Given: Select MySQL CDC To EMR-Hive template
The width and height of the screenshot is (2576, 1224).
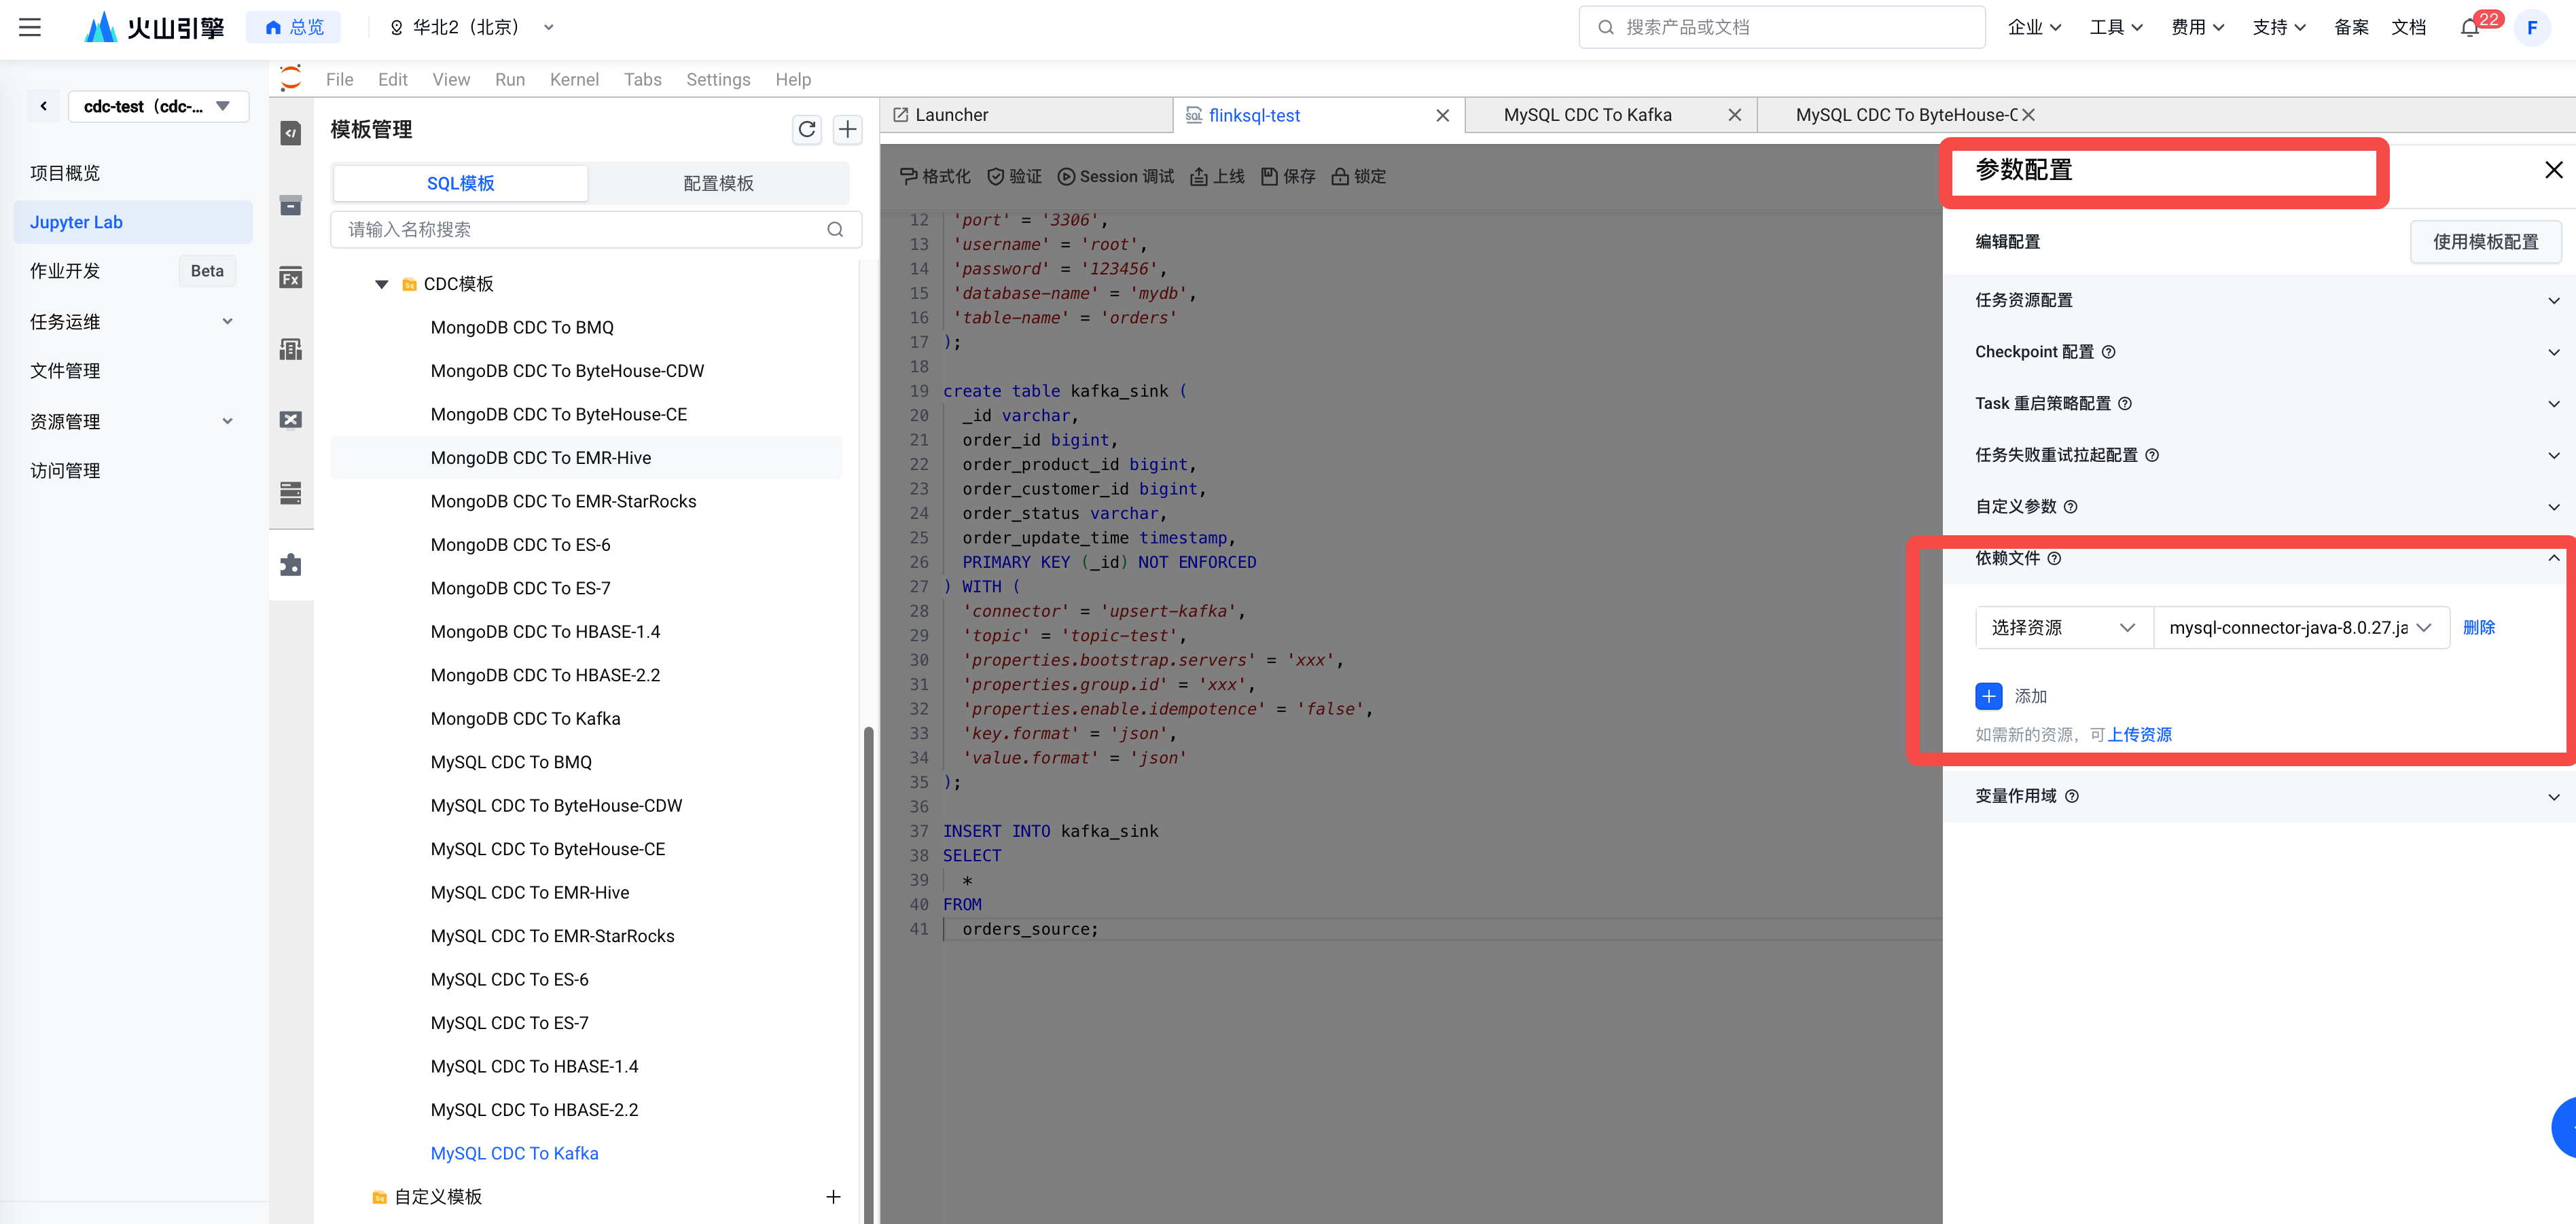Looking at the screenshot, I should (529, 892).
